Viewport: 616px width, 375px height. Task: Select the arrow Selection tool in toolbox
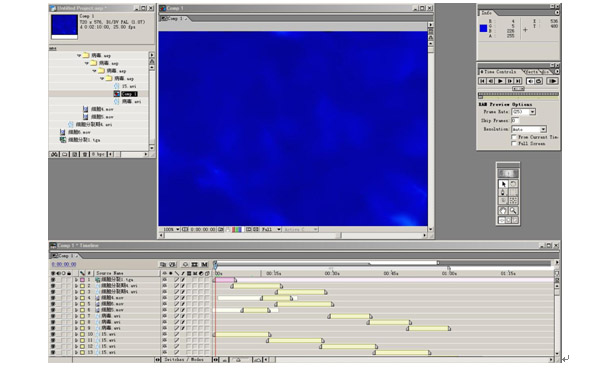click(503, 184)
